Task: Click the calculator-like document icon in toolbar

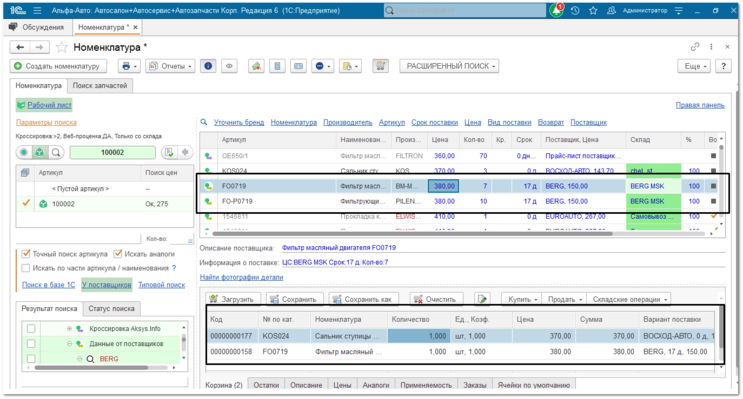Action: [x=277, y=66]
